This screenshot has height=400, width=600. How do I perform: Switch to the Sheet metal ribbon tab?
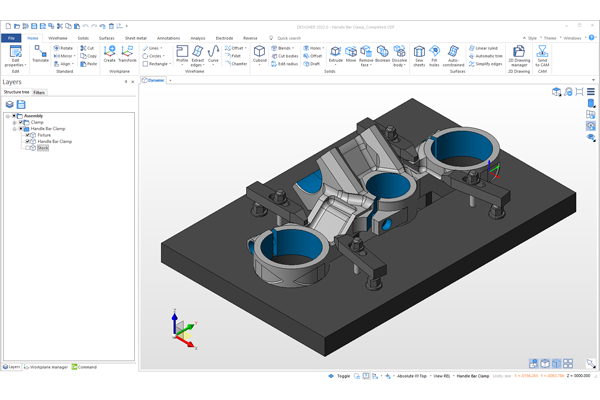(x=135, y=37)
